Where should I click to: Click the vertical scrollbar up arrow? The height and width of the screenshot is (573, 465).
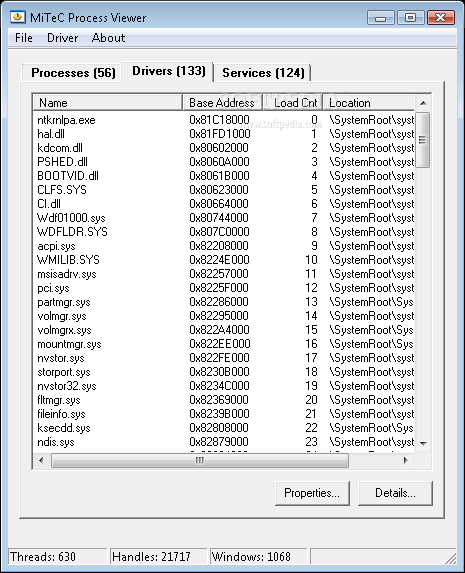(423, 103)
